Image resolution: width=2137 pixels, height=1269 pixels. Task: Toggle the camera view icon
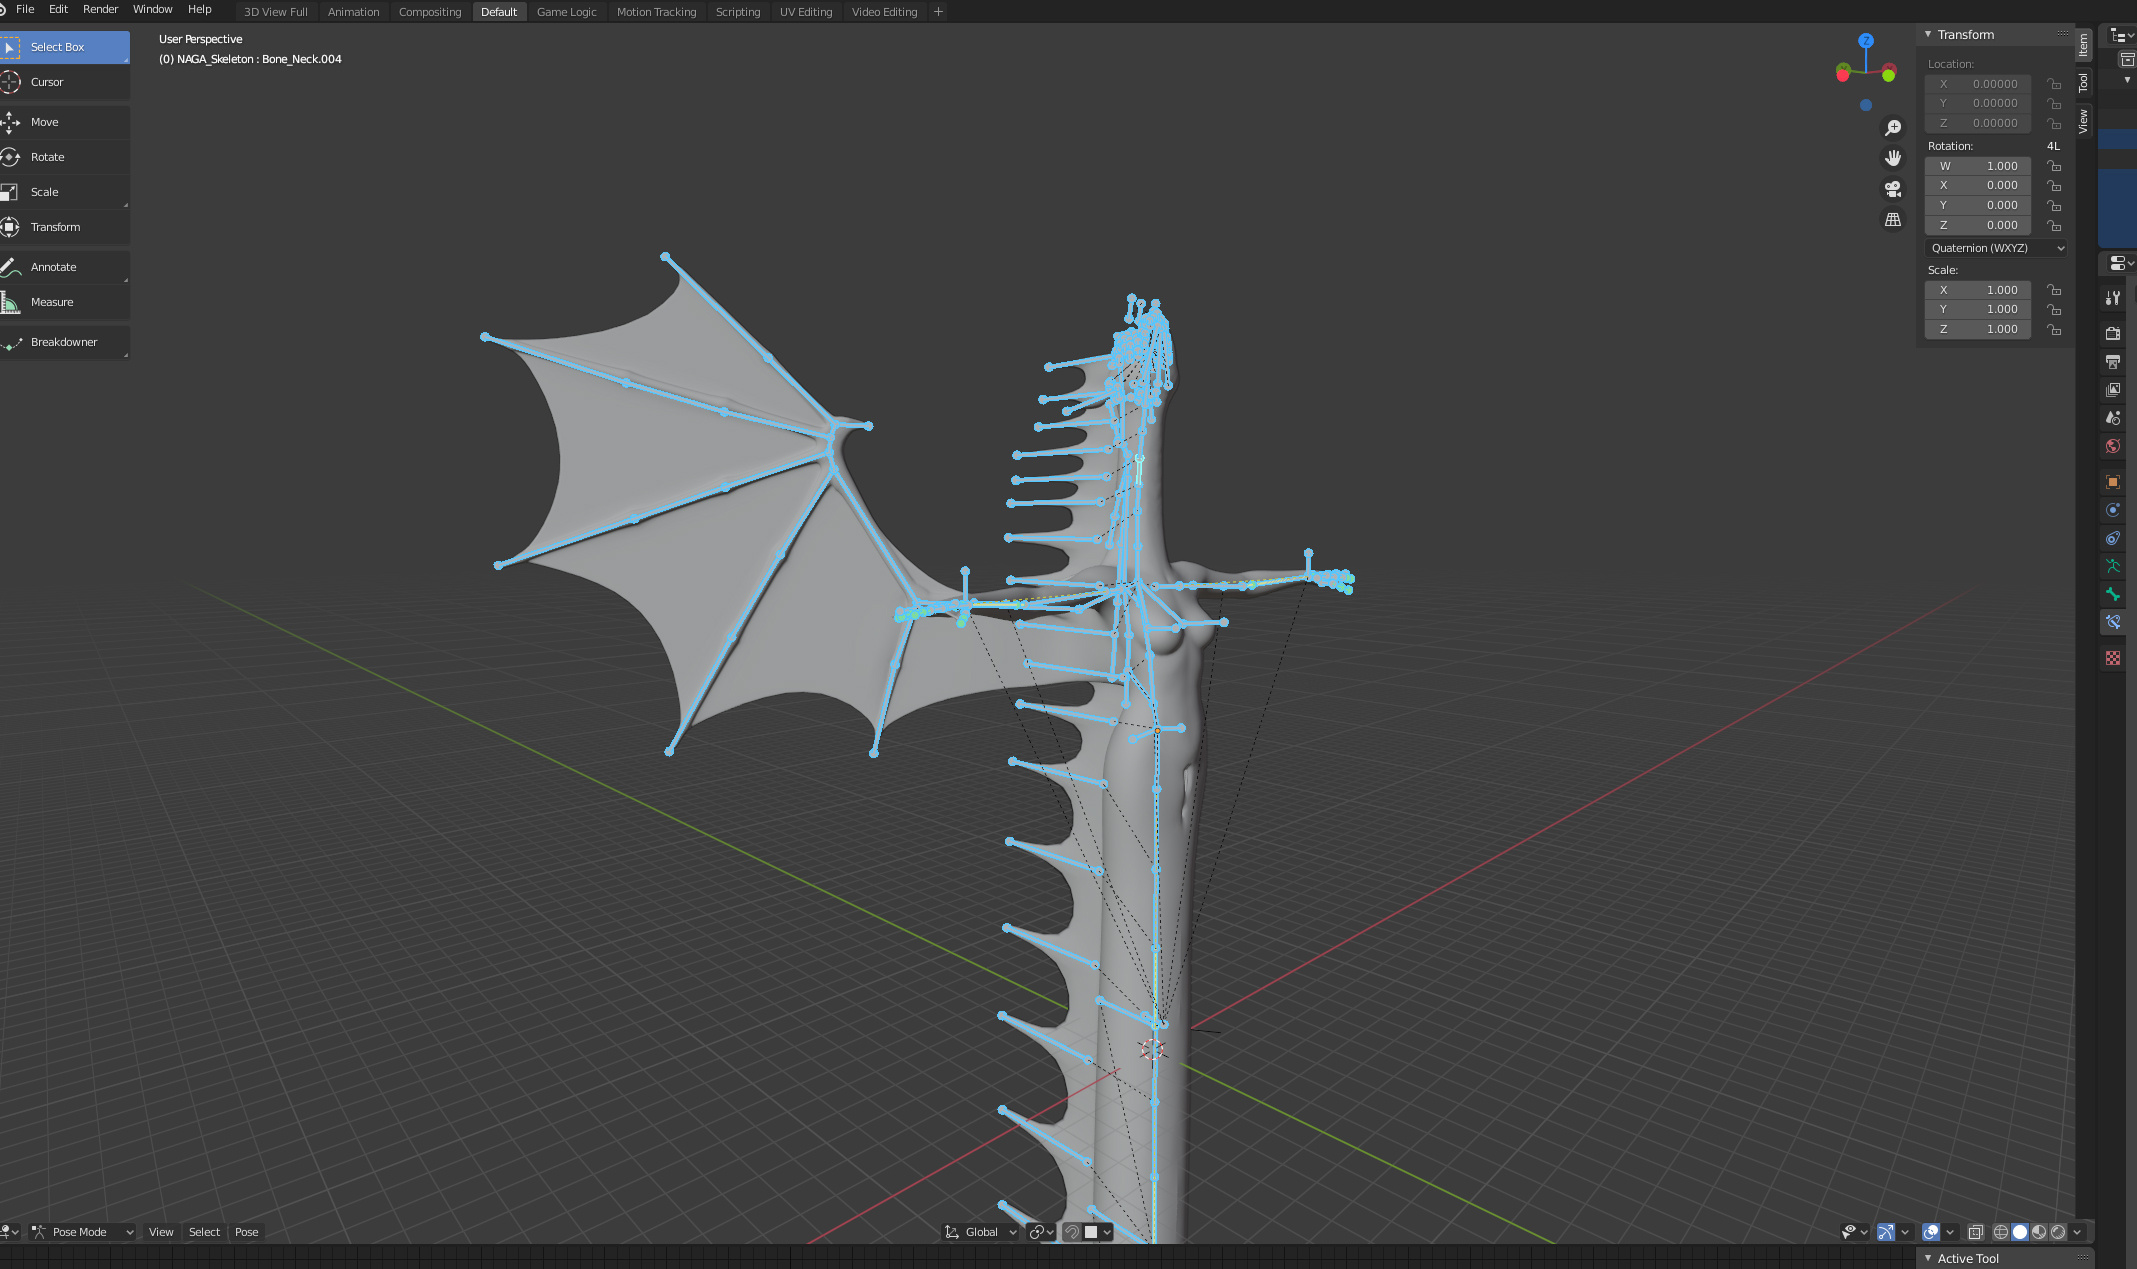pos(1893,189)
